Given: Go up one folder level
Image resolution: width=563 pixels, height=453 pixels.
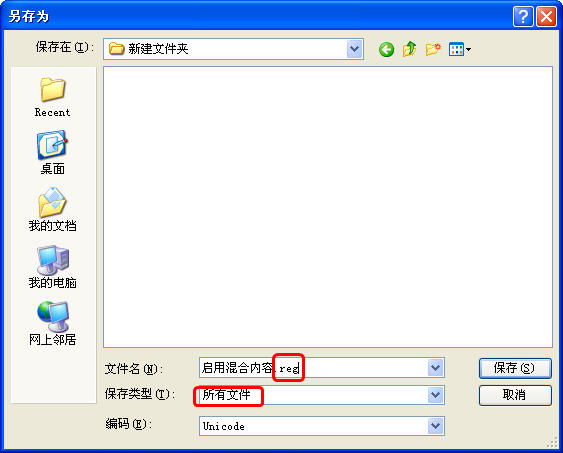Looking at the screenshot, I should [409, 49].
